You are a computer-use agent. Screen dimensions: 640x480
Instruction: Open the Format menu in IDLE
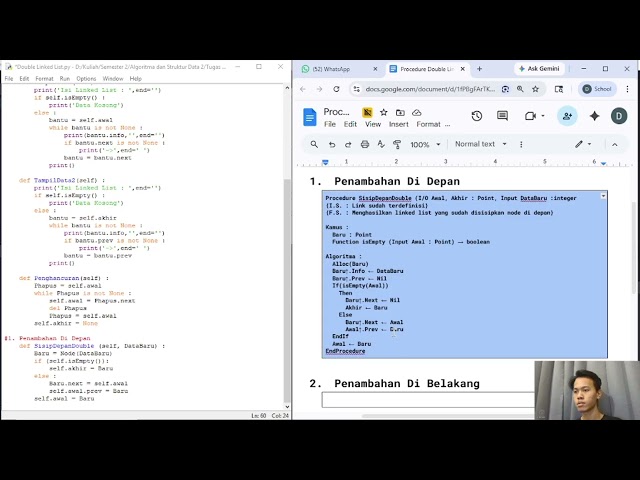click(x=44, y=78)
